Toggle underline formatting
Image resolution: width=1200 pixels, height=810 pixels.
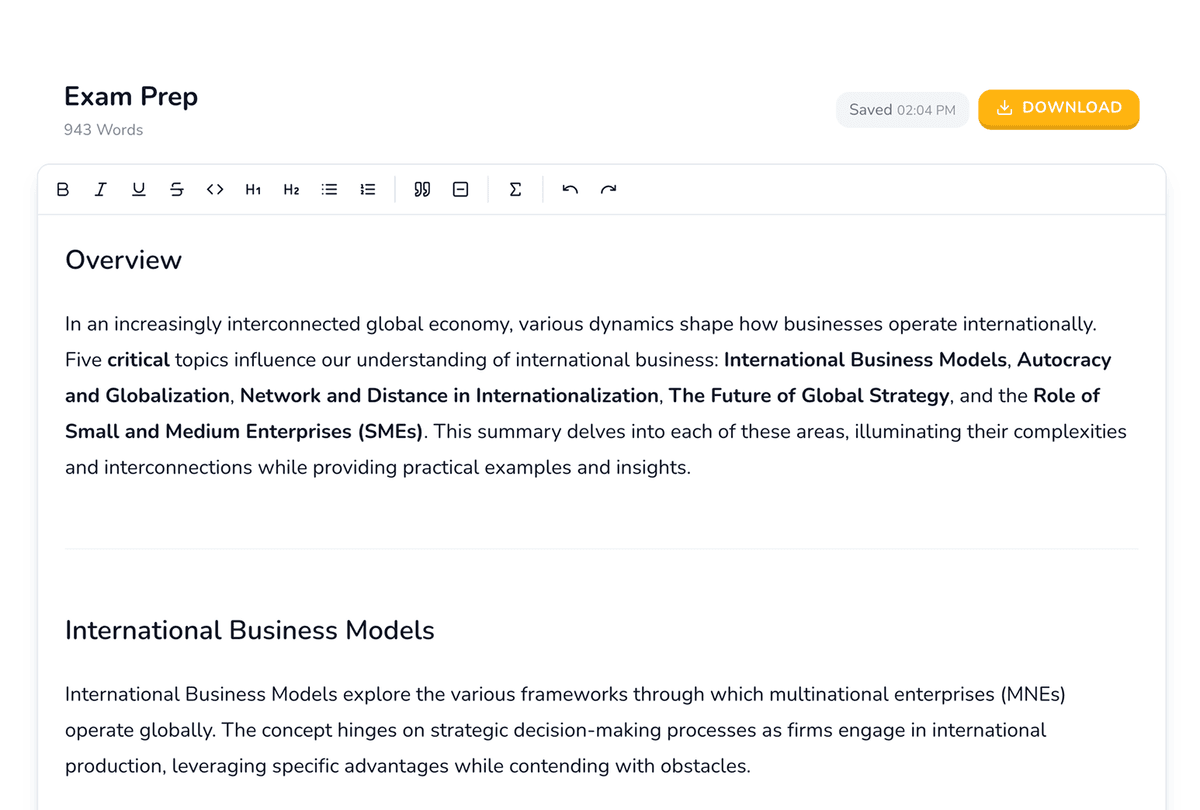point(139,189)
